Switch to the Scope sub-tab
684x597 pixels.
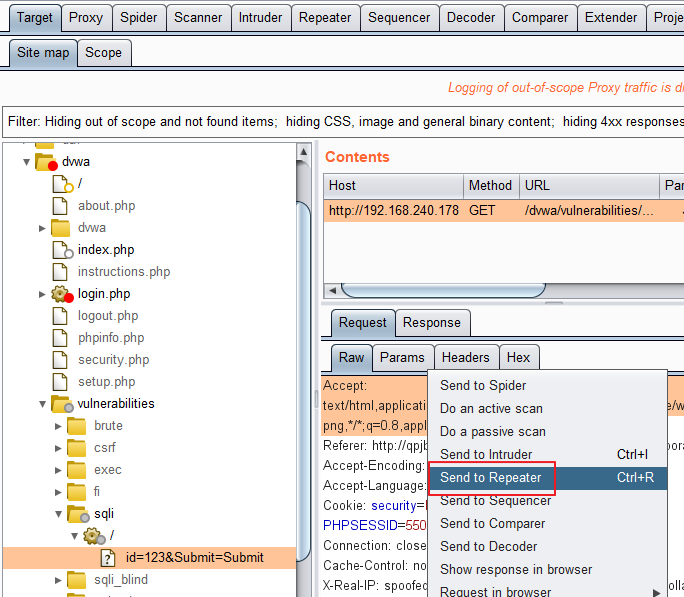pos(104,53)
